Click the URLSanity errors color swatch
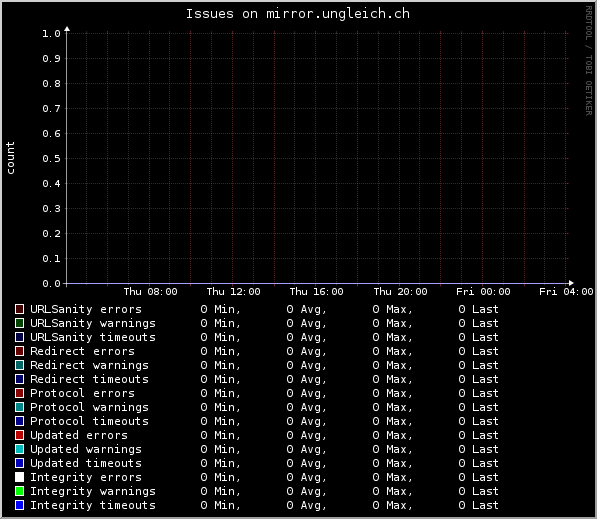The image size is (597, 519). tap(19, 309)
